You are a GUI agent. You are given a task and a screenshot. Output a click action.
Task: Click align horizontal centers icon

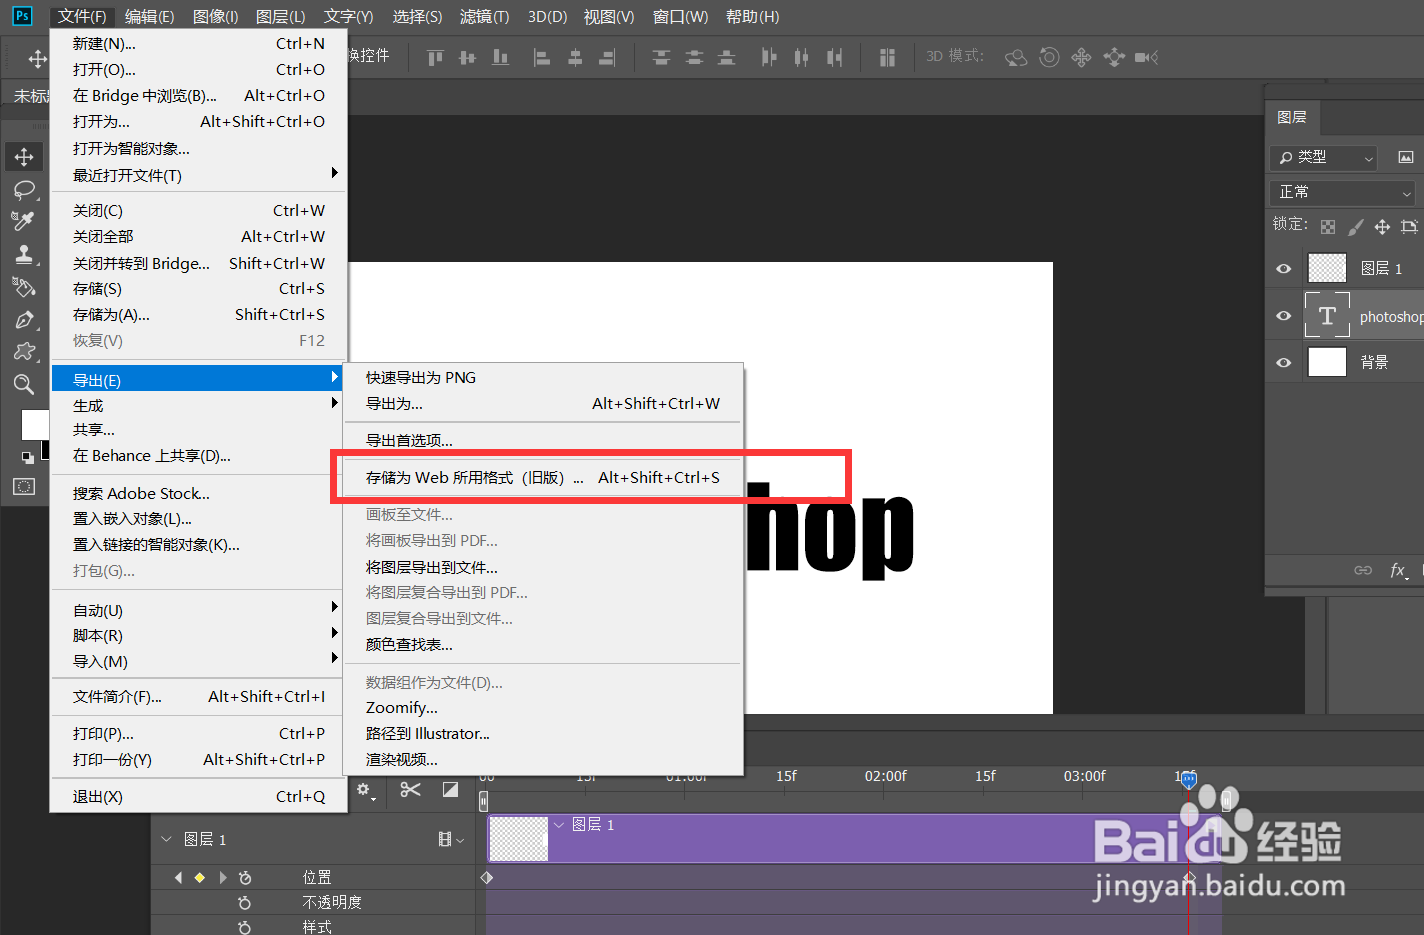(x=575, y=58)
